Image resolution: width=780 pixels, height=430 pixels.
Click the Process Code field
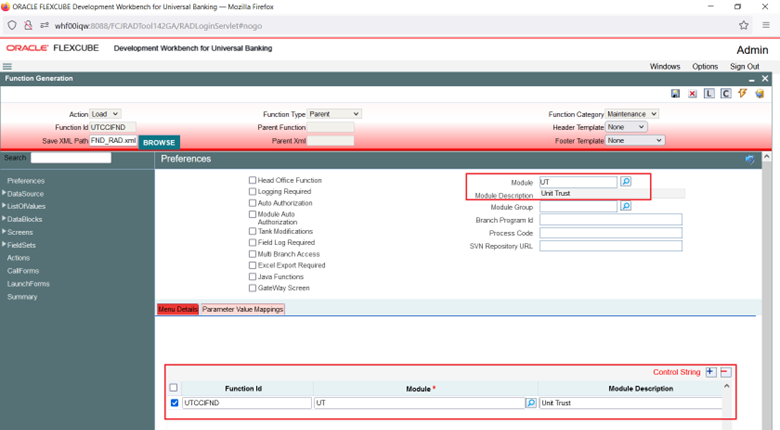coord(611,232)
